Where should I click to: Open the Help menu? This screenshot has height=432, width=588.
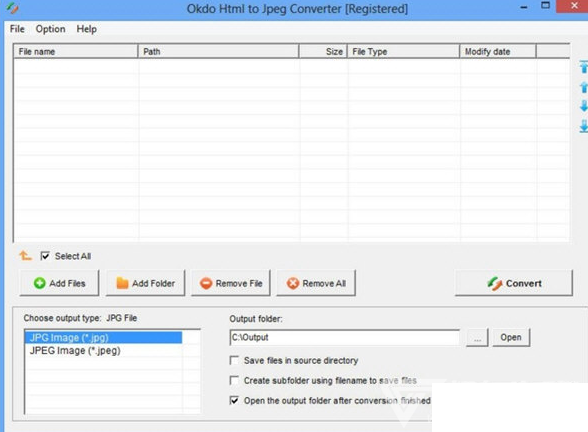[x=87, y=29]
